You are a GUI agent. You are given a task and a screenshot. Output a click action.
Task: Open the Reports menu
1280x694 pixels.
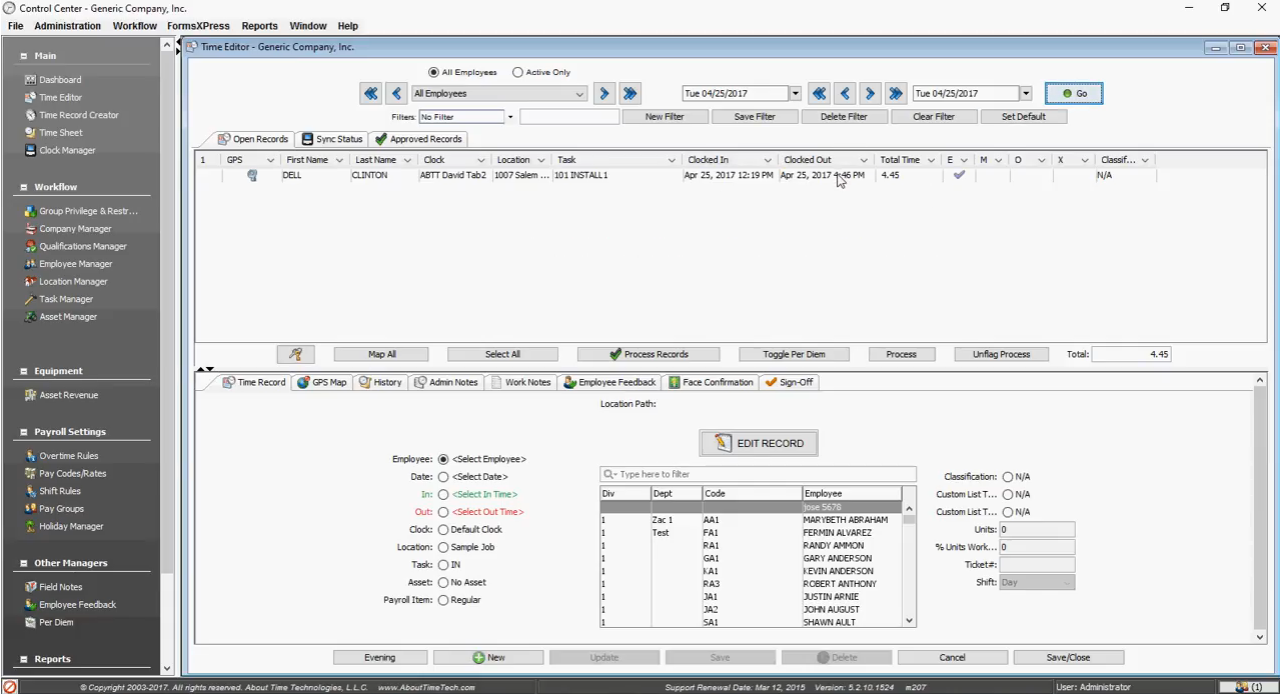tap(259, 26)
